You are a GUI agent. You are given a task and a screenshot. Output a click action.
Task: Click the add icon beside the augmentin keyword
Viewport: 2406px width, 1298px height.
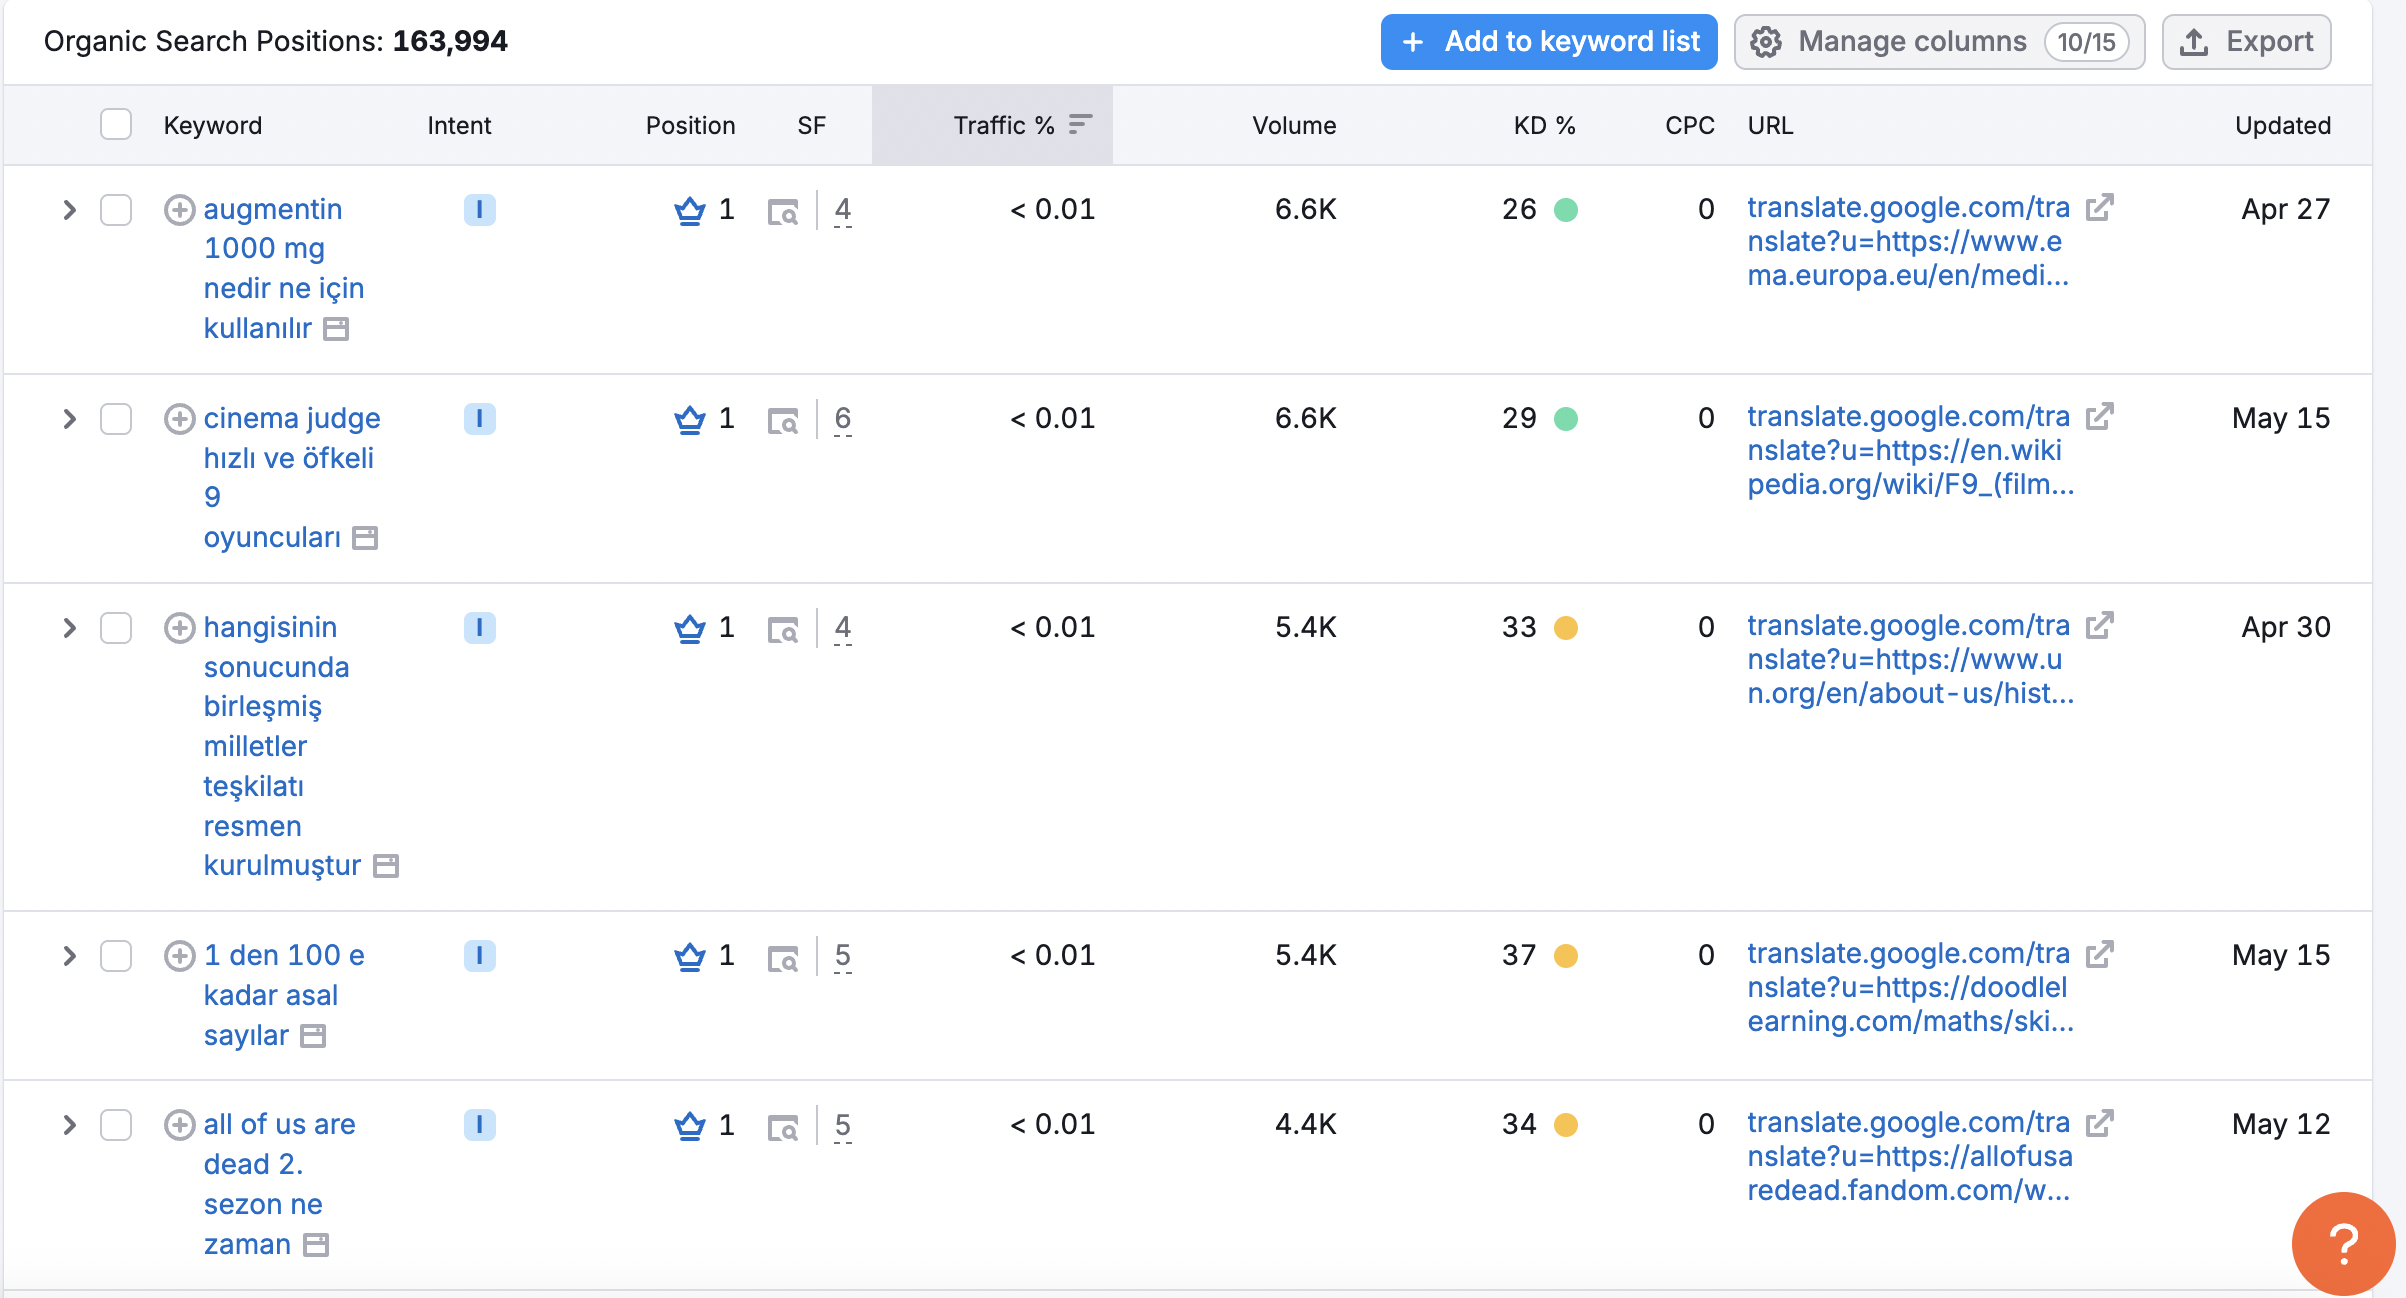coord(179,210)
